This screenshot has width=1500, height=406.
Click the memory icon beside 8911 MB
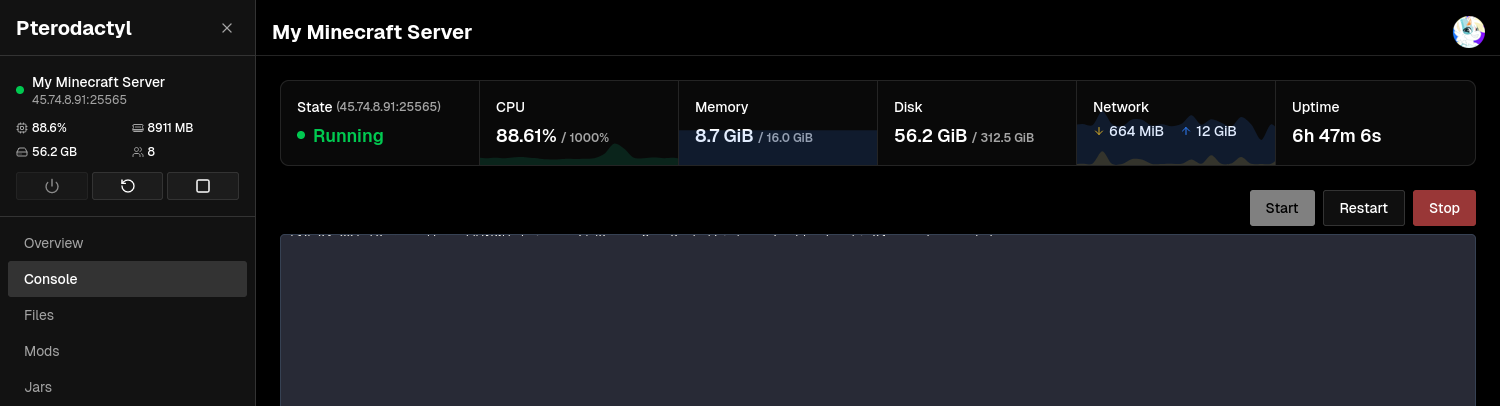click(x=138, y=128)
